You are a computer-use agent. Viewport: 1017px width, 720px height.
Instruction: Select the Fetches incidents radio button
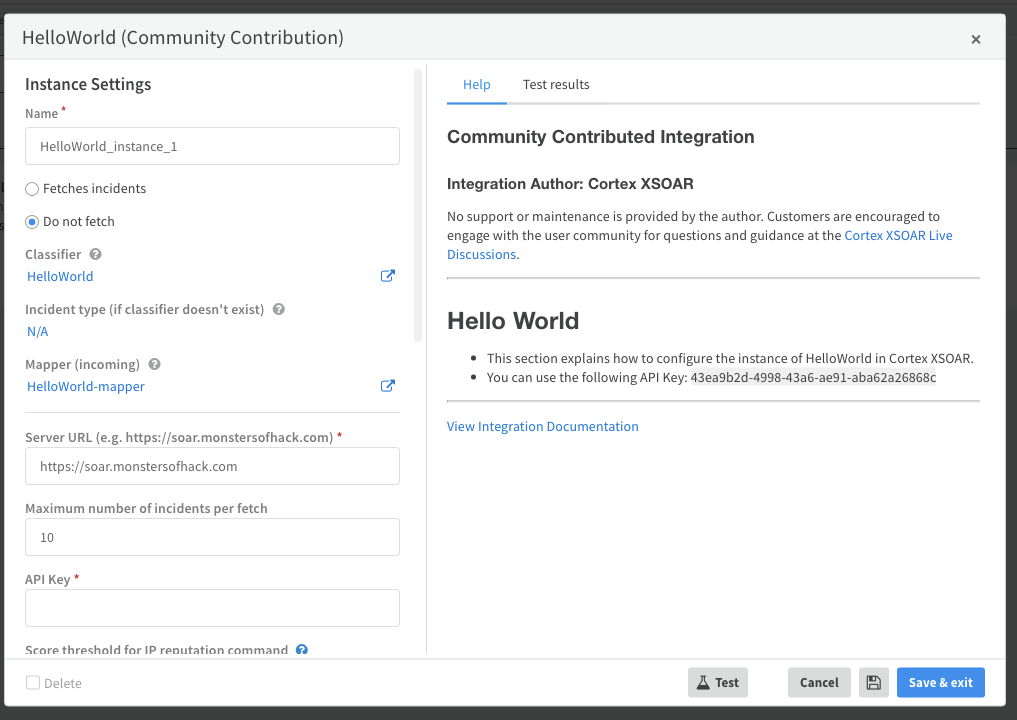coord(32,189)
